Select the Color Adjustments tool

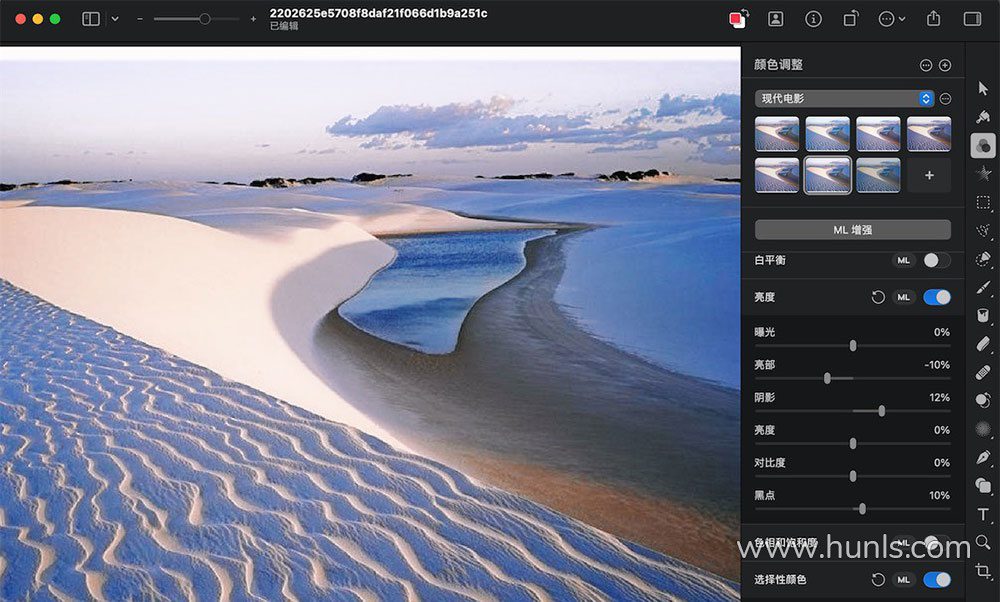point(983,145)
